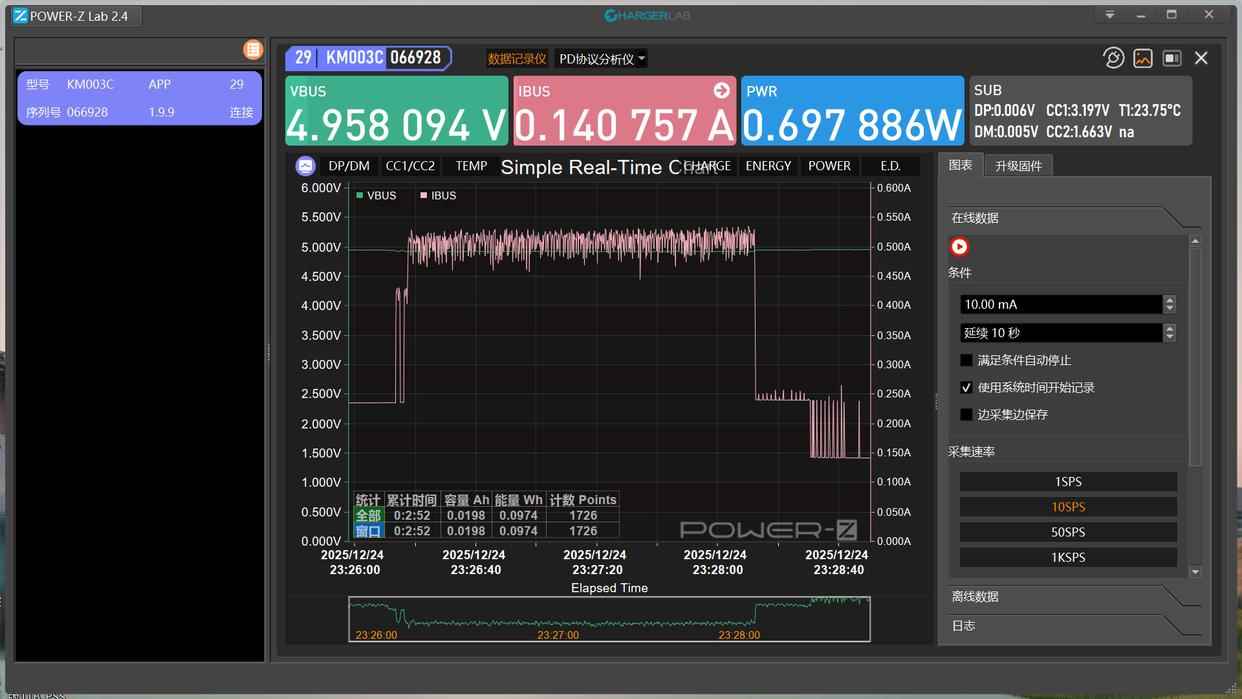Image resolution: width=1242 pixels, height=699 pixels.
Task: Toggle the side panel layout icon
Action: (1172, 58)
